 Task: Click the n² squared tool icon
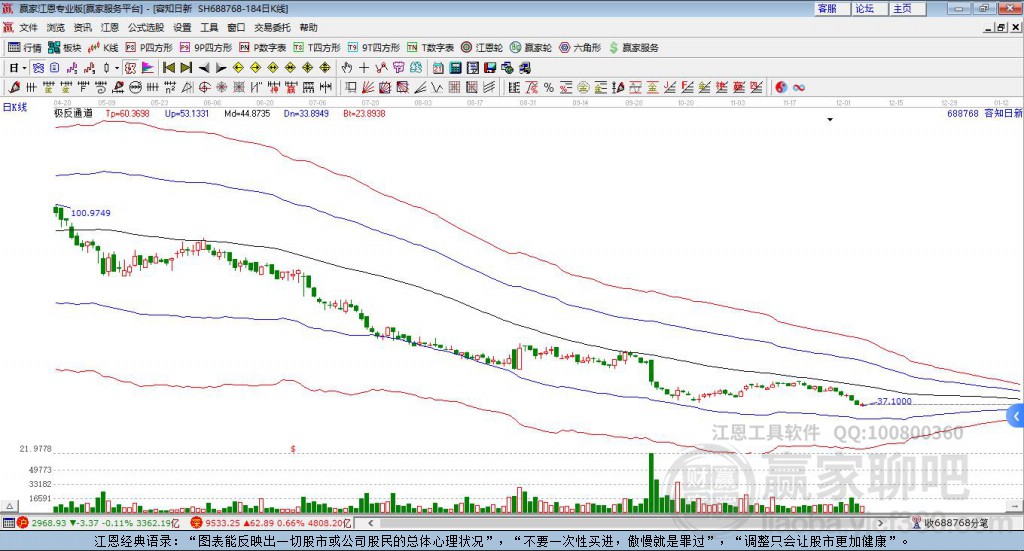click(x=170, y=87)
